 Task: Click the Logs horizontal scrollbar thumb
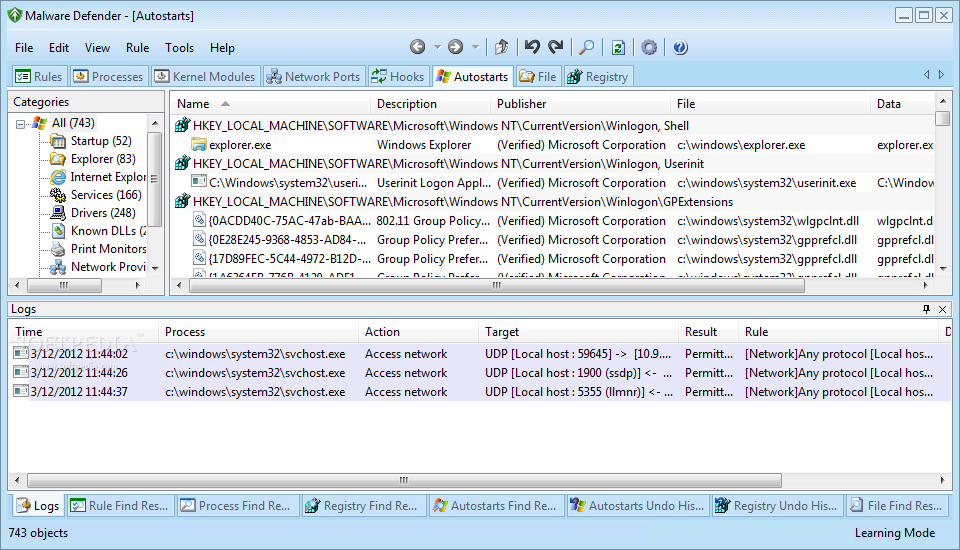[404, 480]
